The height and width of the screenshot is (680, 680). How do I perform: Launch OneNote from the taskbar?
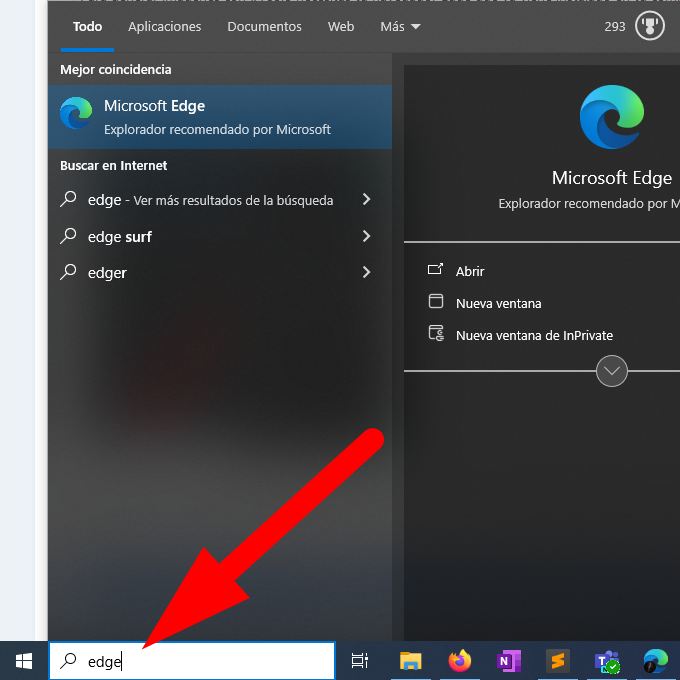click(x=509, y=661)
